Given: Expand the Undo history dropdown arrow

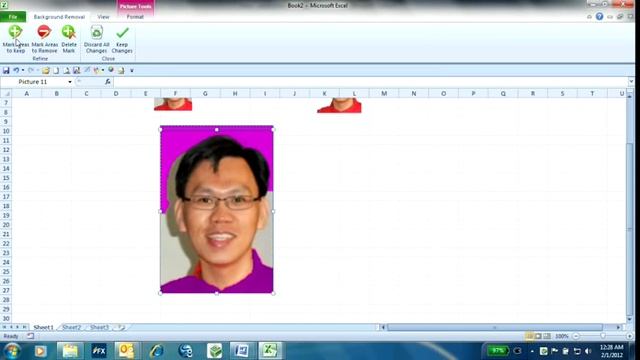Looking at the screenshot, I should point(22,71).
